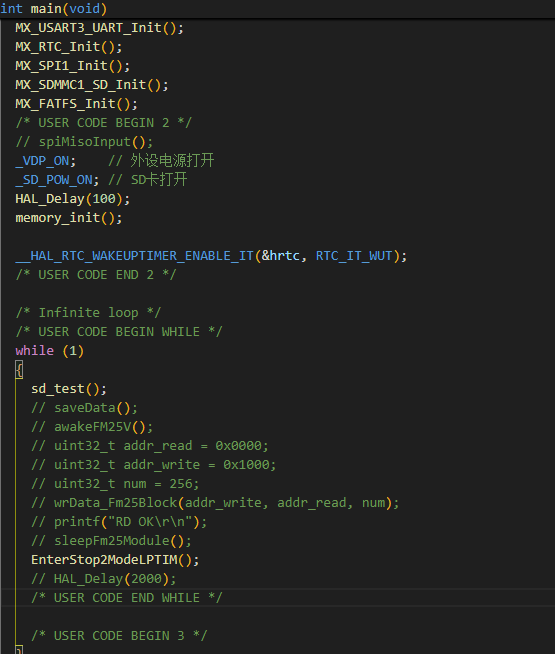This screenshot has height=654, width=555.
Task: Click the USER CODE END WHILE comment
Action: [127, 598]
